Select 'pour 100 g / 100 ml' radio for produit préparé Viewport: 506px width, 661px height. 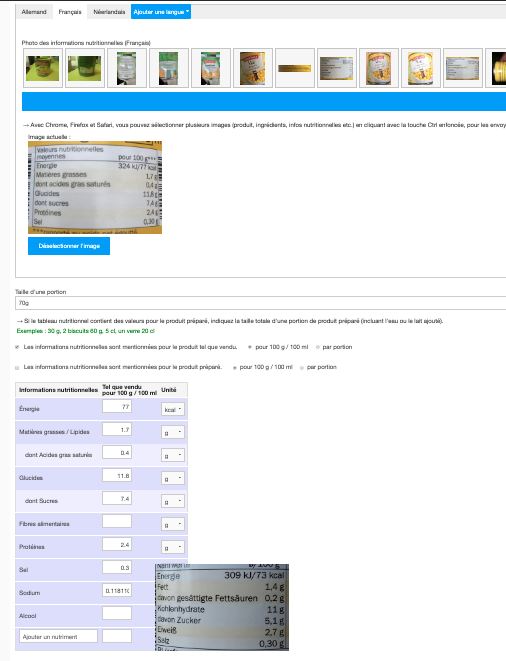235,368
